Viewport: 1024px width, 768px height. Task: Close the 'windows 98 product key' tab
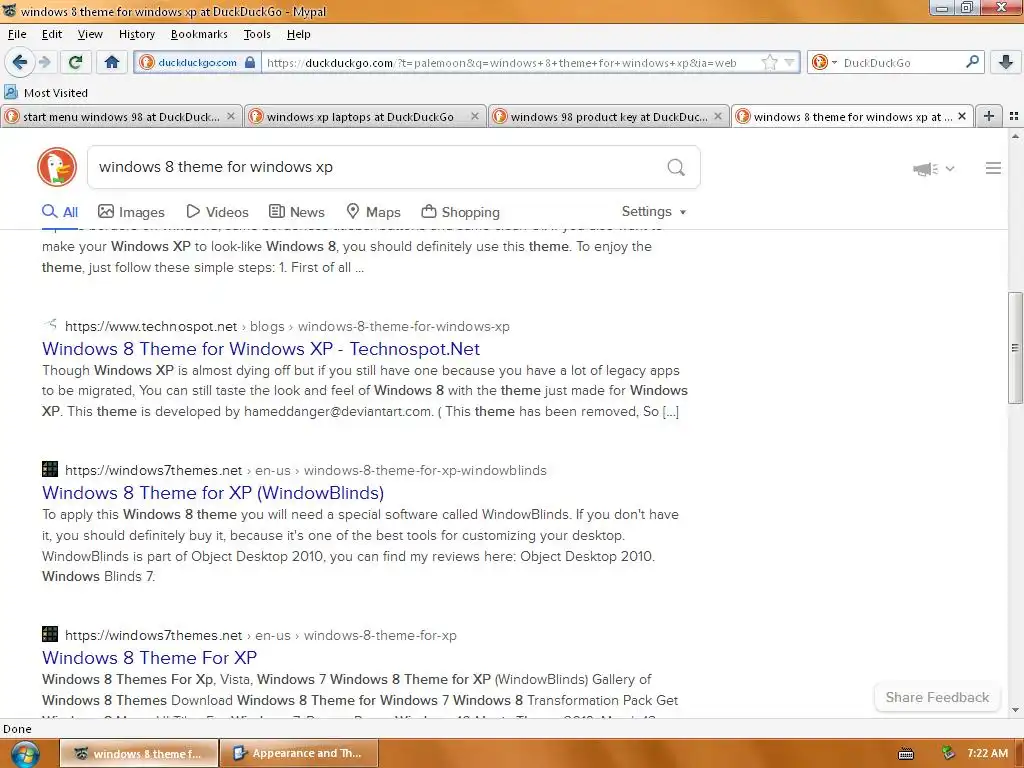click(718, 116)
